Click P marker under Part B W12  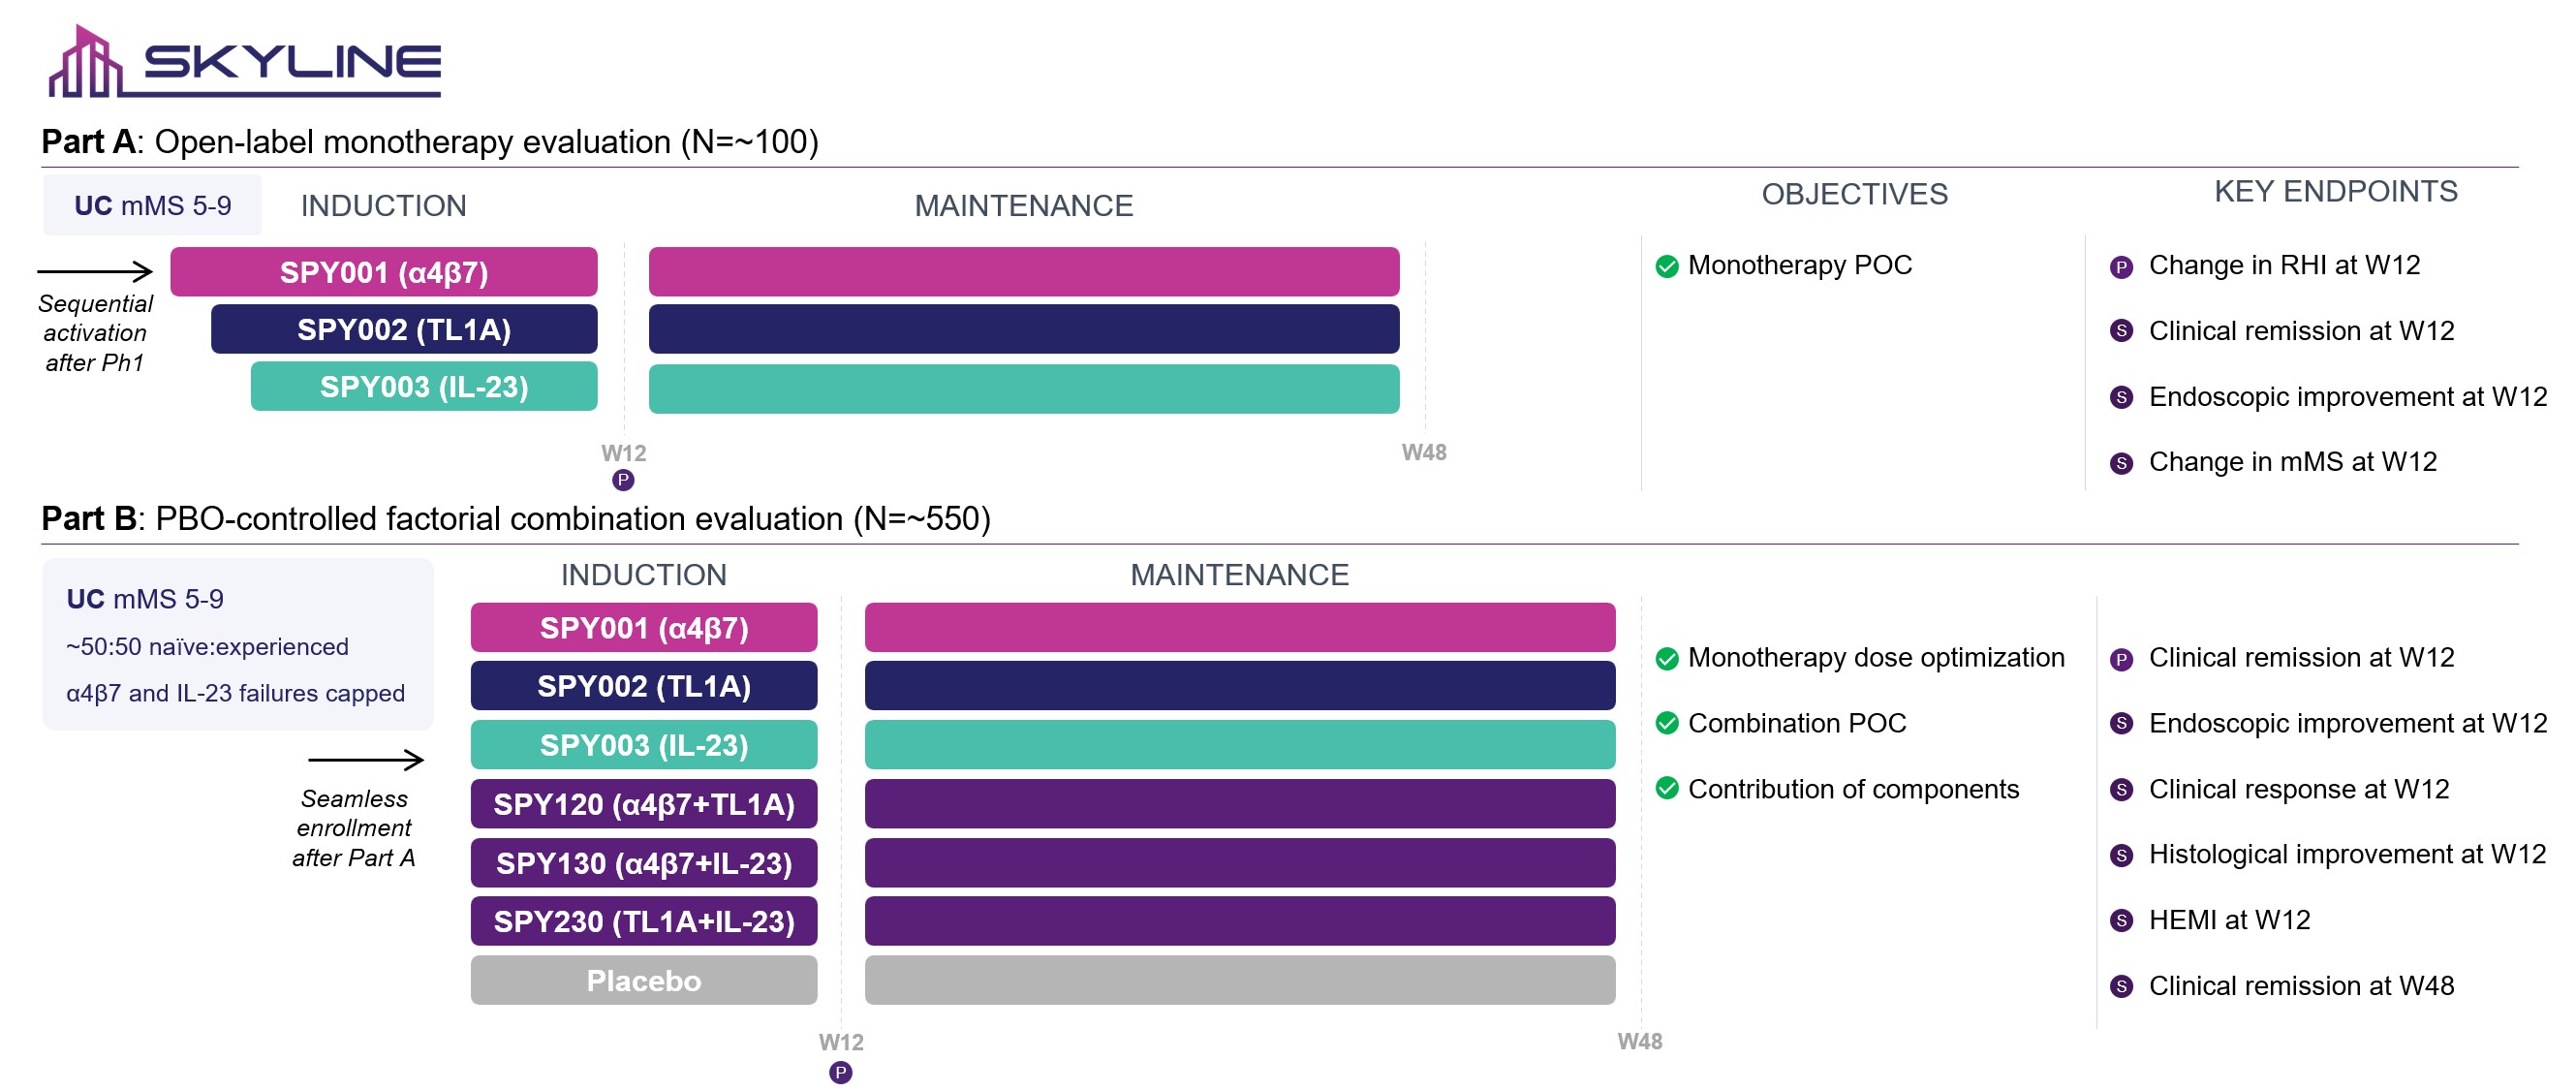841,1073
